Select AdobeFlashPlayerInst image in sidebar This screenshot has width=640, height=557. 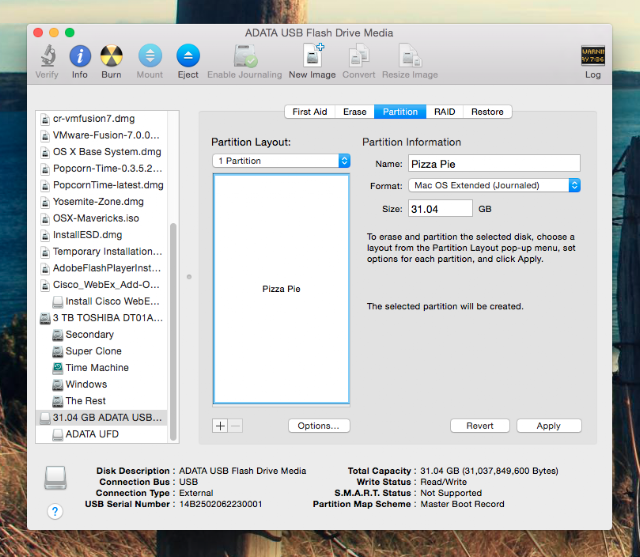click(x=102, y=268)
